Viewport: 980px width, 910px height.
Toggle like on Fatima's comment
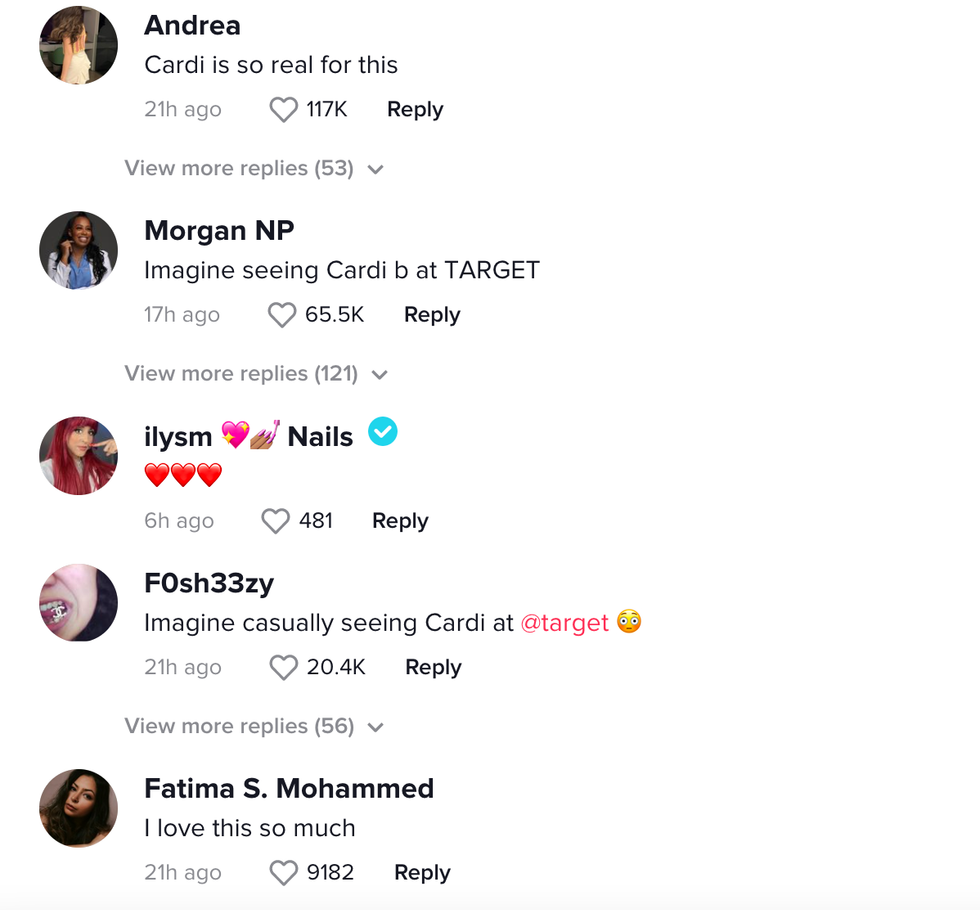pos(282,872)
